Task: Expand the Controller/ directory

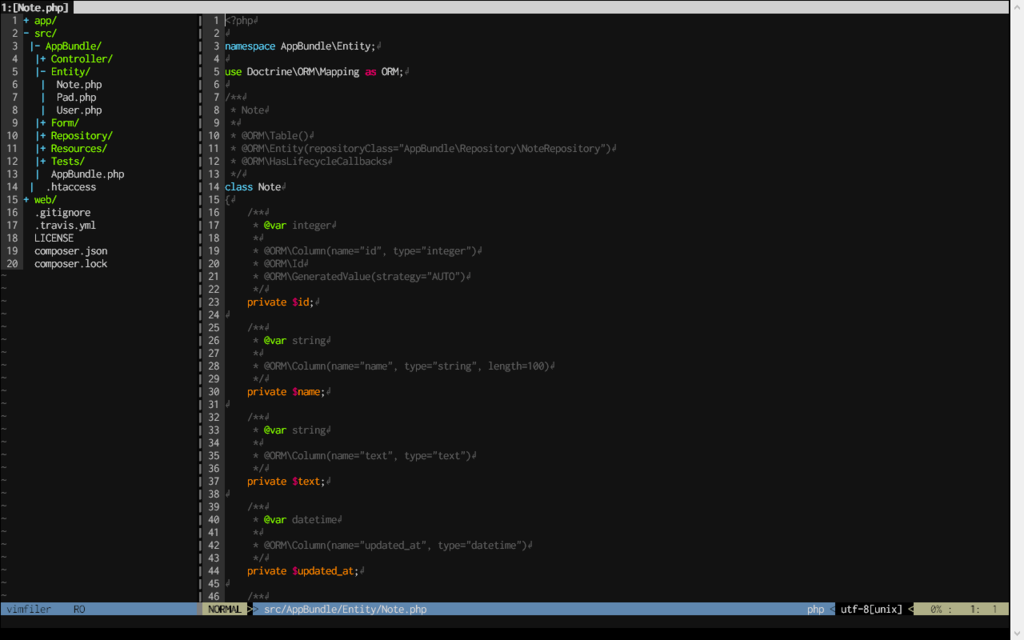Action: click(76, 59)
